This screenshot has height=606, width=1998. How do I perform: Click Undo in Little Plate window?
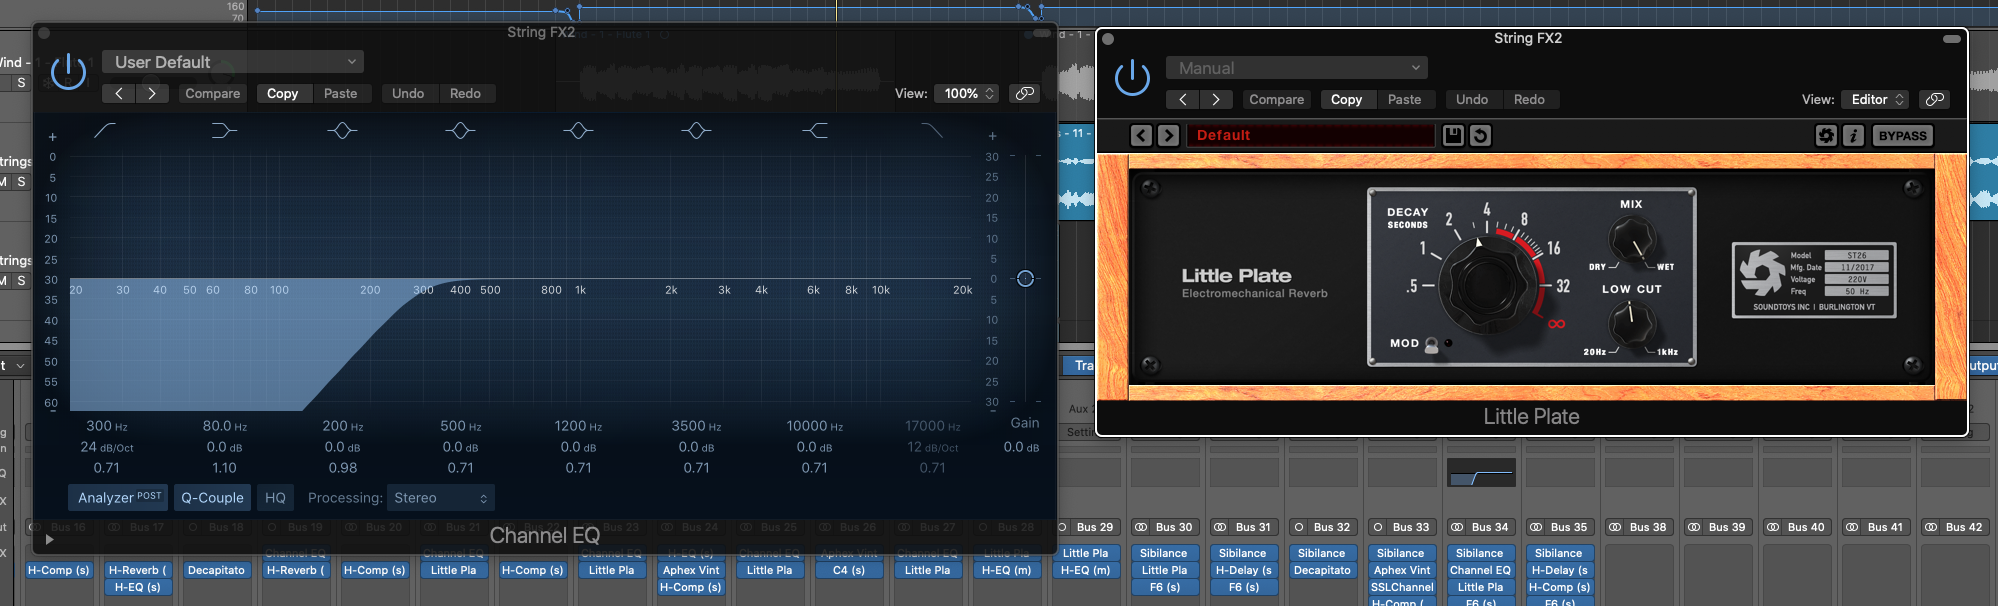click(x=1472, y=99)
